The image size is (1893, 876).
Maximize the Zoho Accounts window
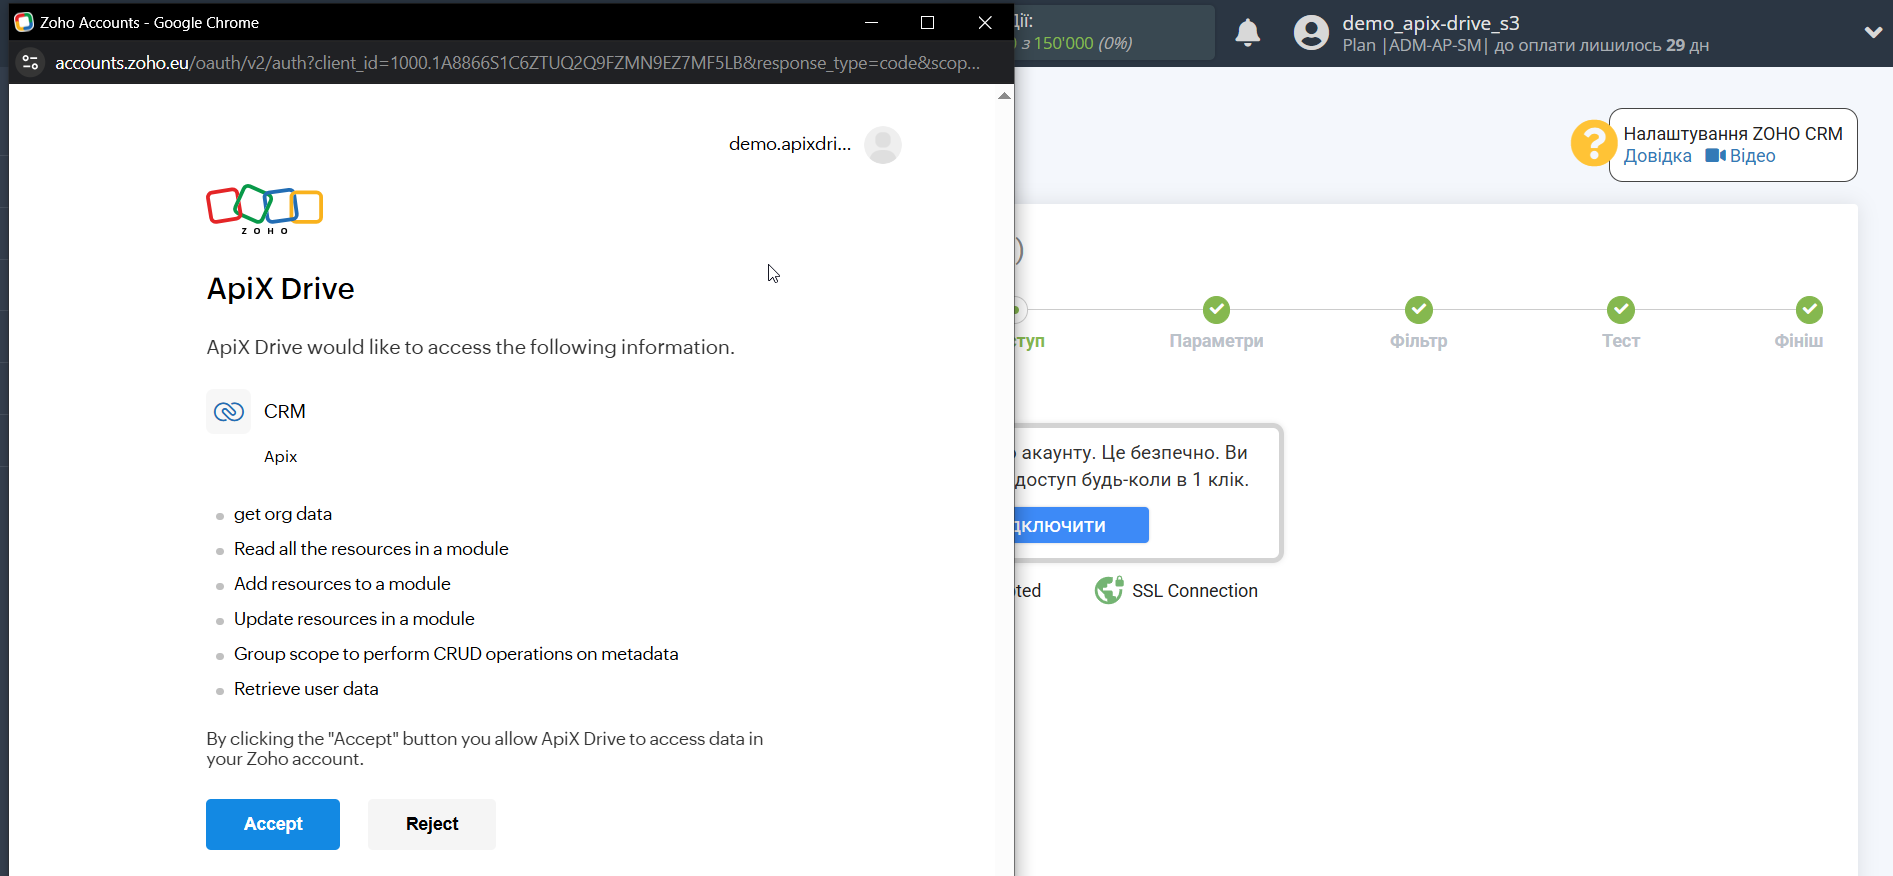click(927, 22)
